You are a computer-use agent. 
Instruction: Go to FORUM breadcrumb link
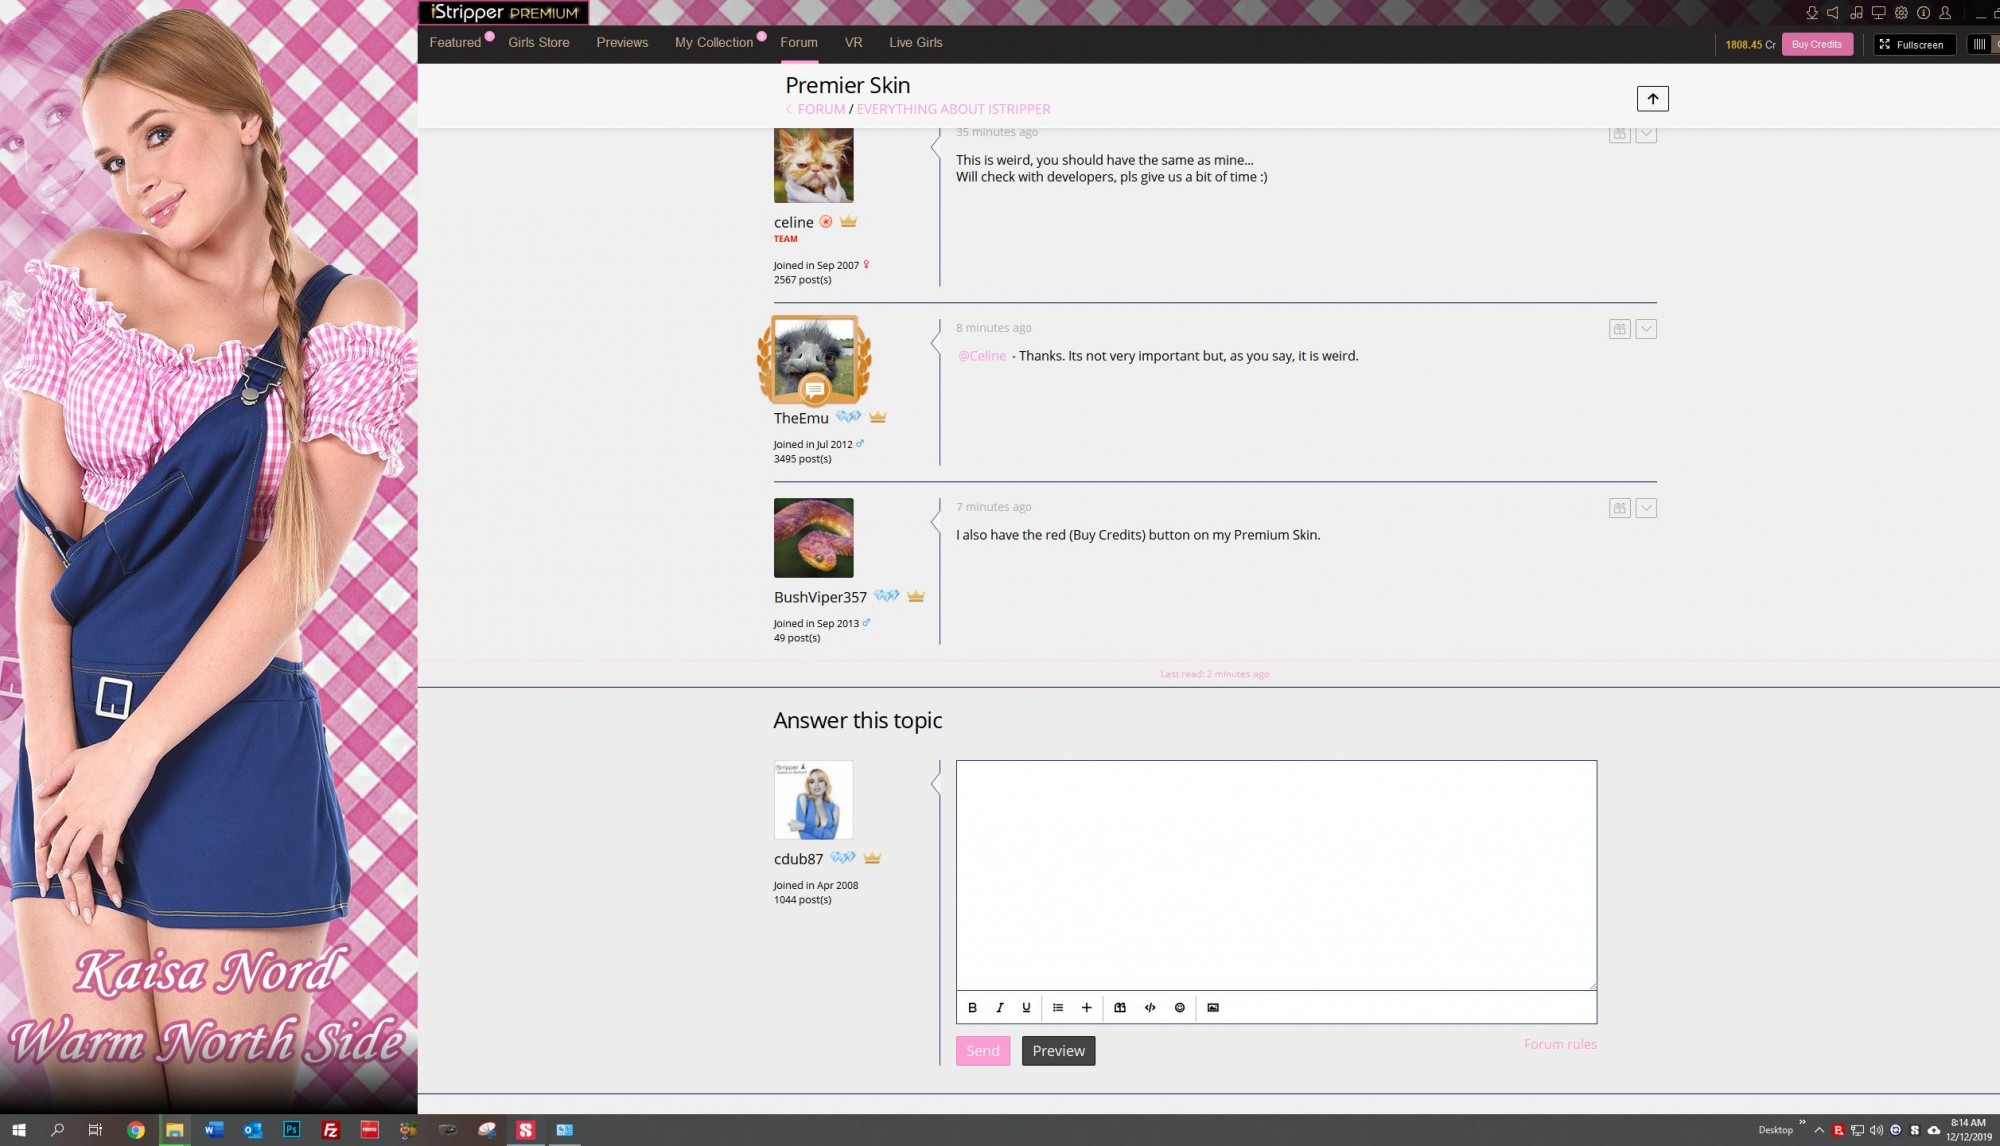click(x=821, y=109)
